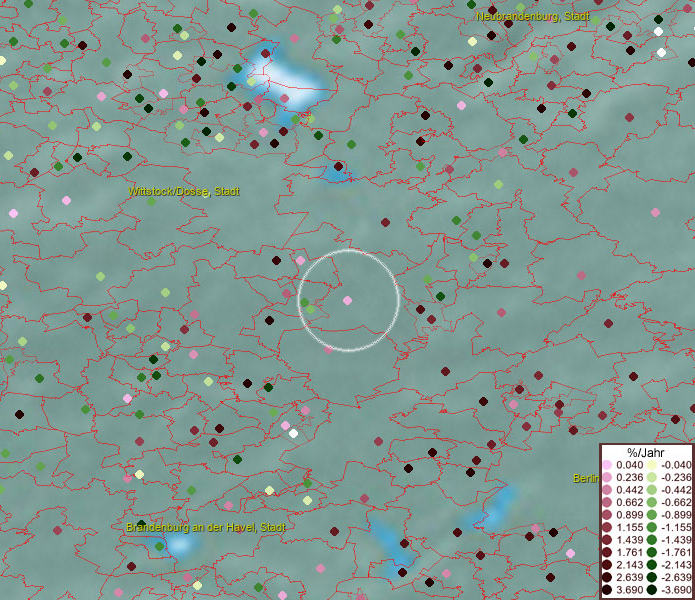Click the 0.899 legend color dot
695x600 pixels.
(607, 515)
